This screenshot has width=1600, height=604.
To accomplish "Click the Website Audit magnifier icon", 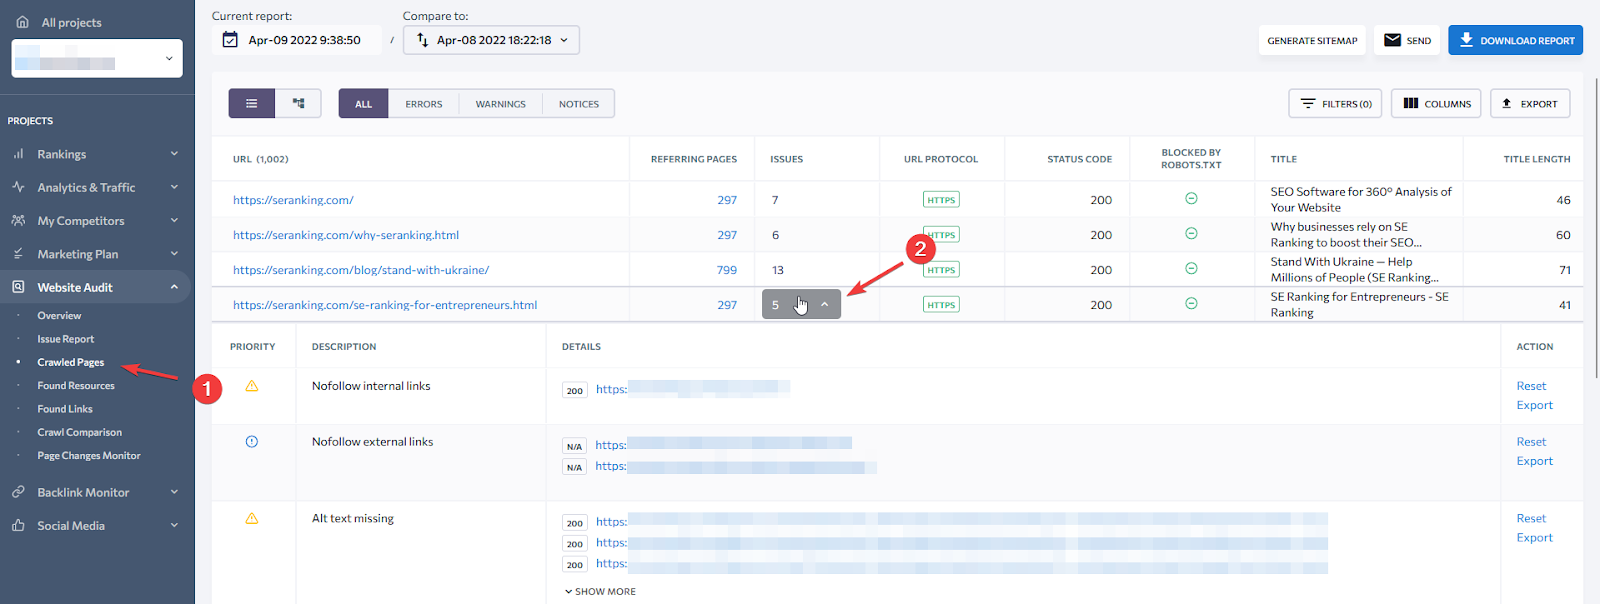I will click(x=18, y=287).
